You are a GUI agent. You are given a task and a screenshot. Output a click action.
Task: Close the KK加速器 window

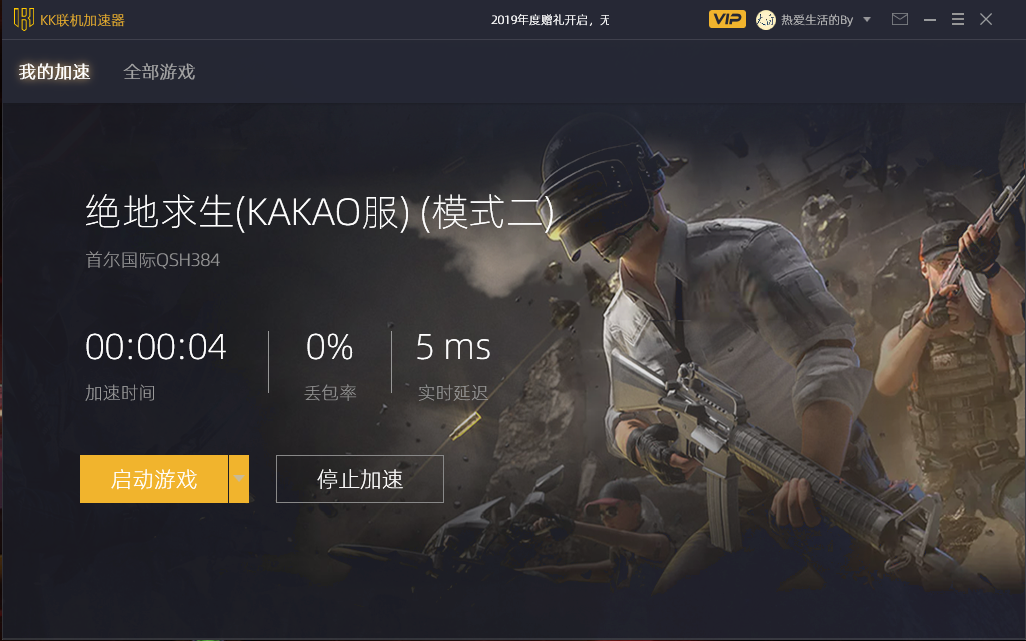(x=986, y=19)
